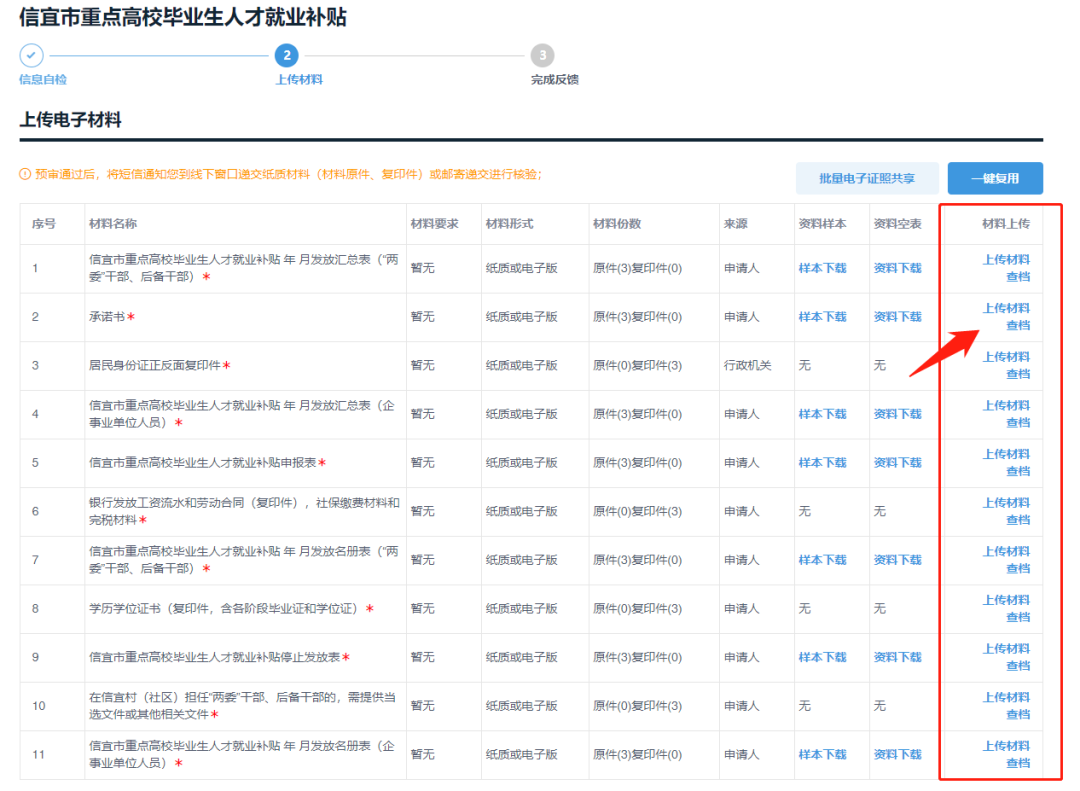The width and height of the screenshot is (1080, 791).
Task: Upload material for row 4
Action: pyautogui.click(x=1006, y=406)
